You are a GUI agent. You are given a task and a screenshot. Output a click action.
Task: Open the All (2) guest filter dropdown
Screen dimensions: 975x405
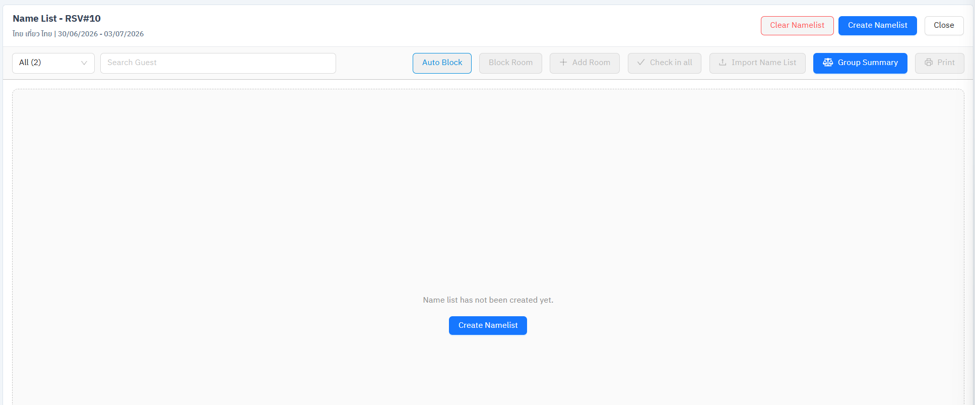53,63
